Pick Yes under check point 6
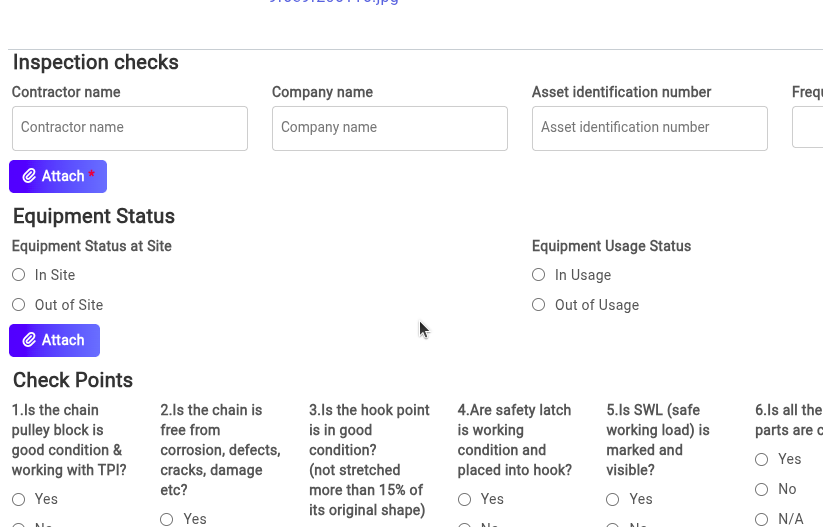The image size is (823, 527). pyautogui.click(x=762, y=459)
